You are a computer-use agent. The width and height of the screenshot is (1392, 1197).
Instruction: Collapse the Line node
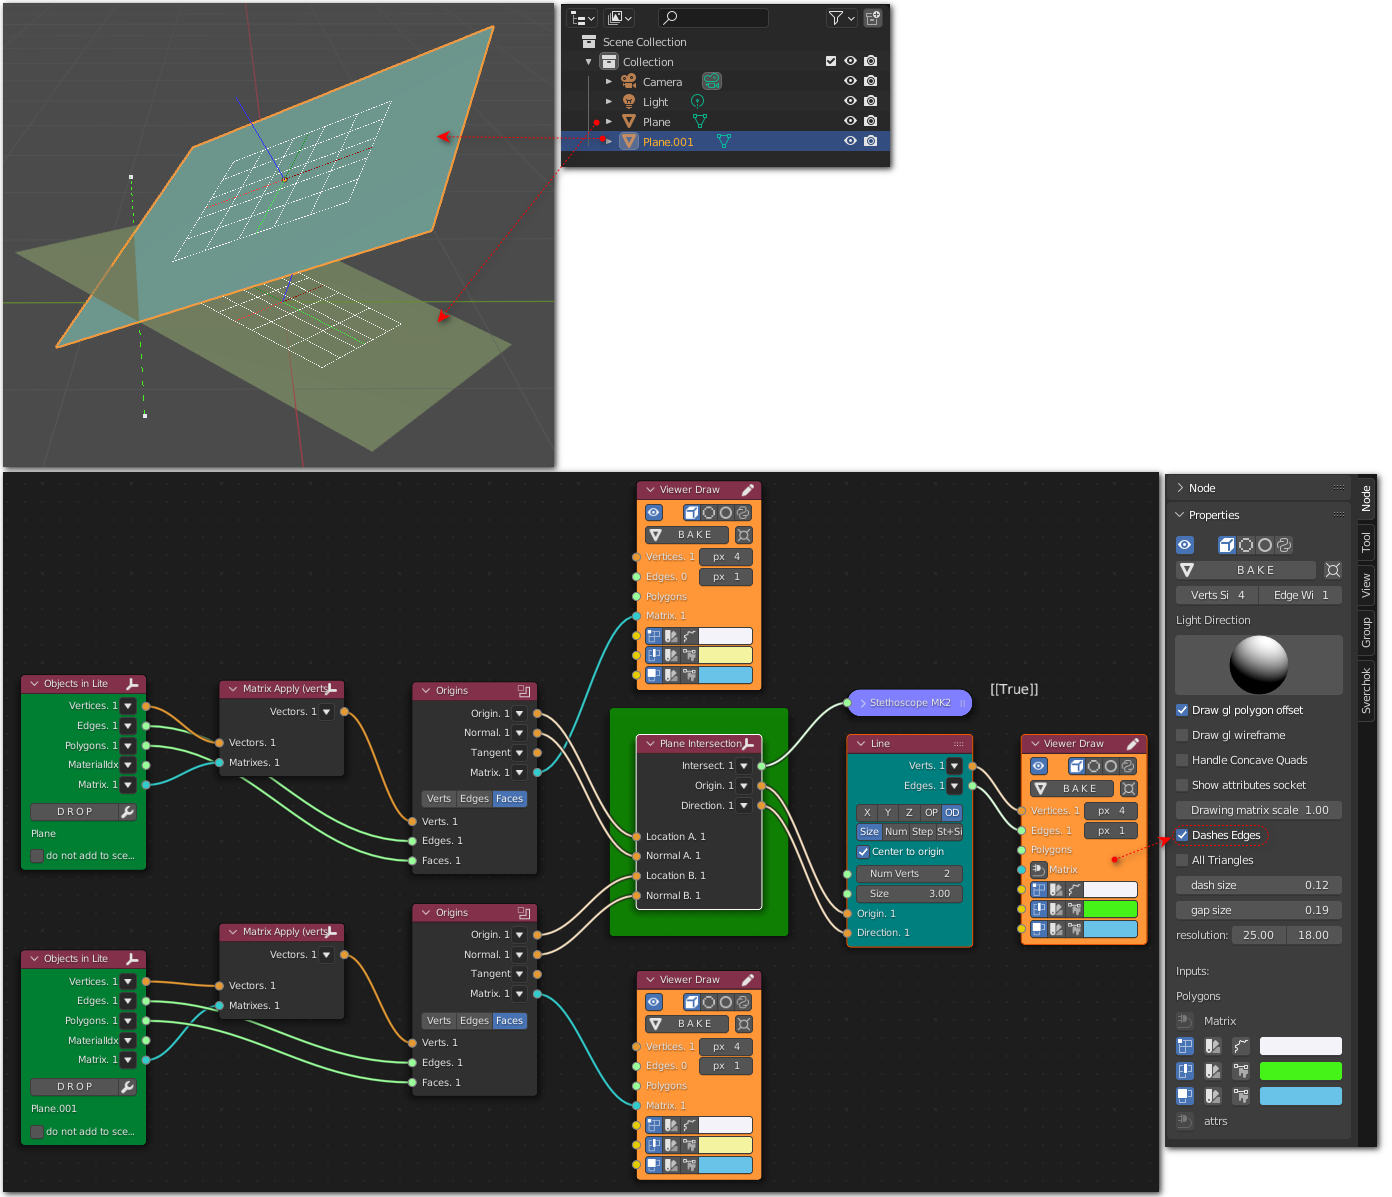(861, 744)
